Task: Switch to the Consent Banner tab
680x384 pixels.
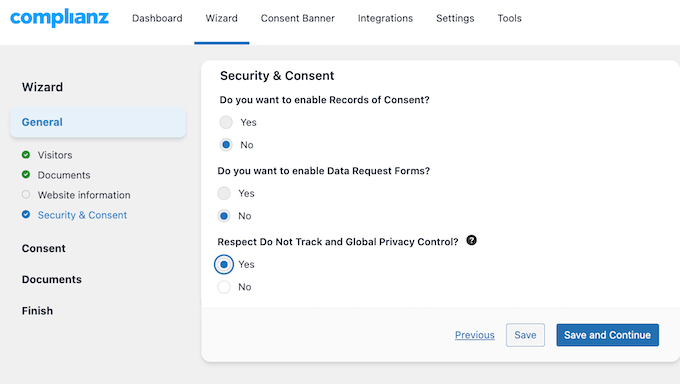Action: click(x=298, y=18)
